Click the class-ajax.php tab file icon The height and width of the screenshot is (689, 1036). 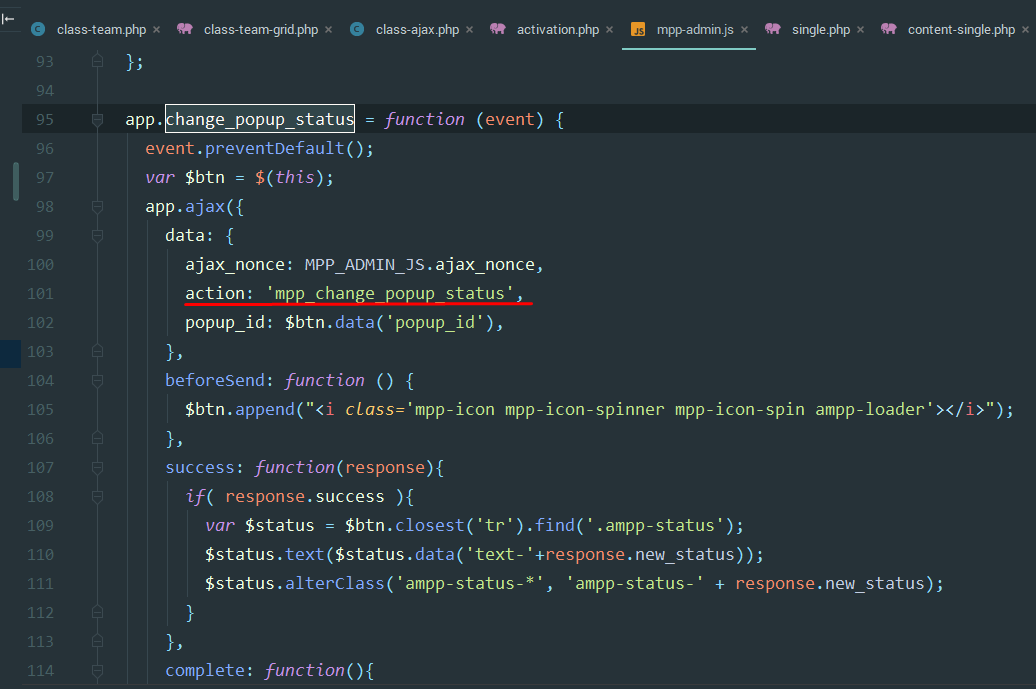click(x=357, y=29)
